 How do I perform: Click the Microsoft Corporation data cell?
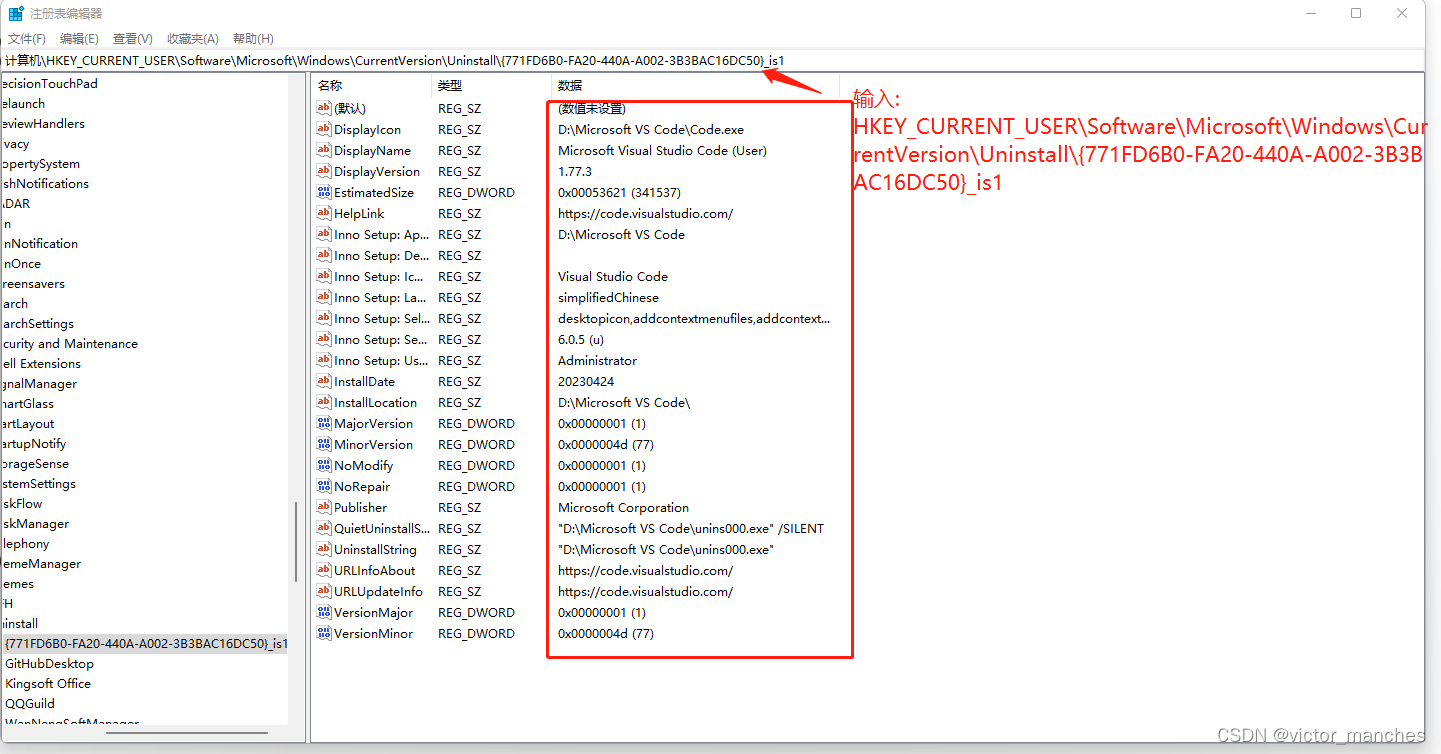click(x=623, y=507)
